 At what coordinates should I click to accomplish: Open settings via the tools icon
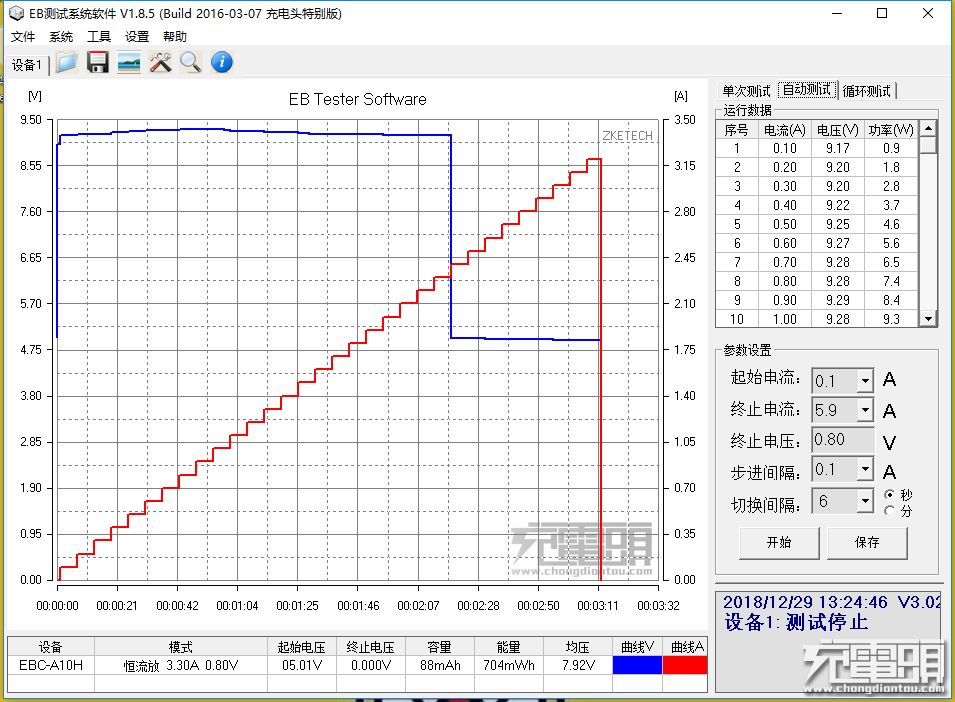pyautogui.click(x=160, y=62)
